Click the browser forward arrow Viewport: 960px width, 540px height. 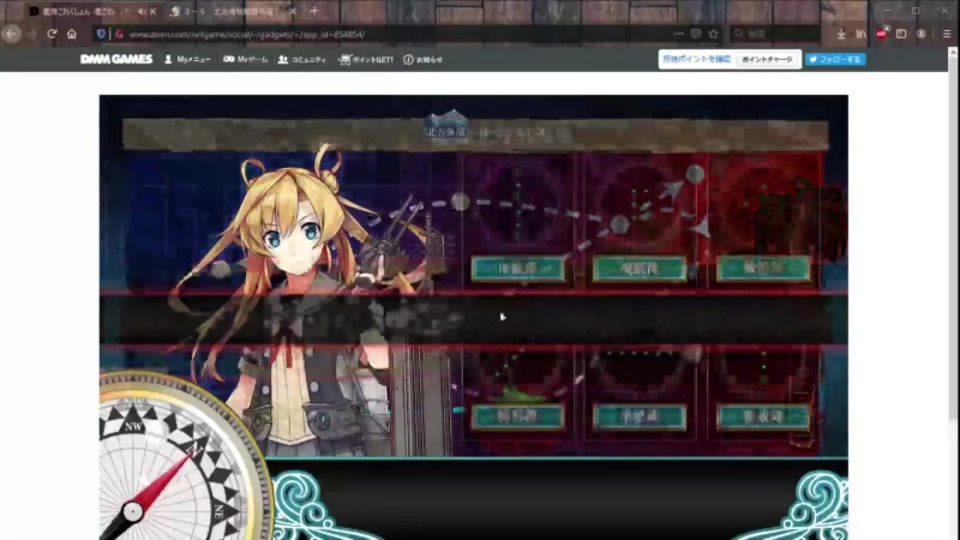(31, 34)
